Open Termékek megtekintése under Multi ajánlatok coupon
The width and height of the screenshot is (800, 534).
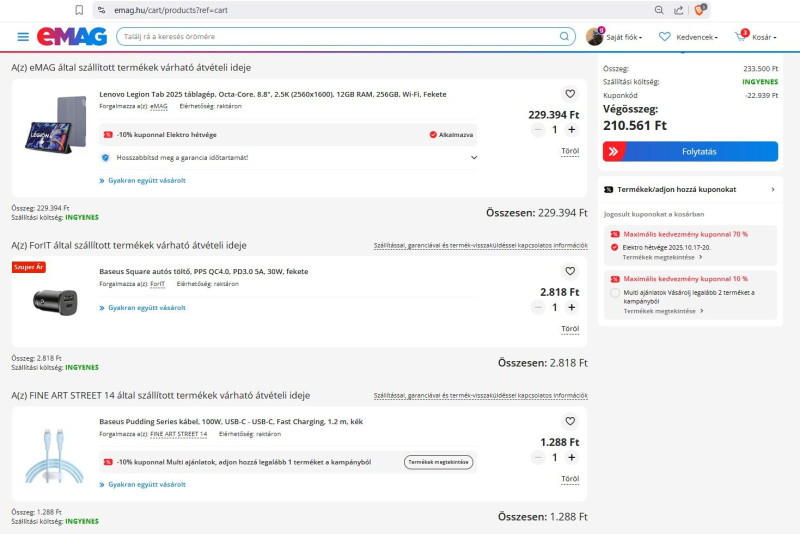pos(663,311)
